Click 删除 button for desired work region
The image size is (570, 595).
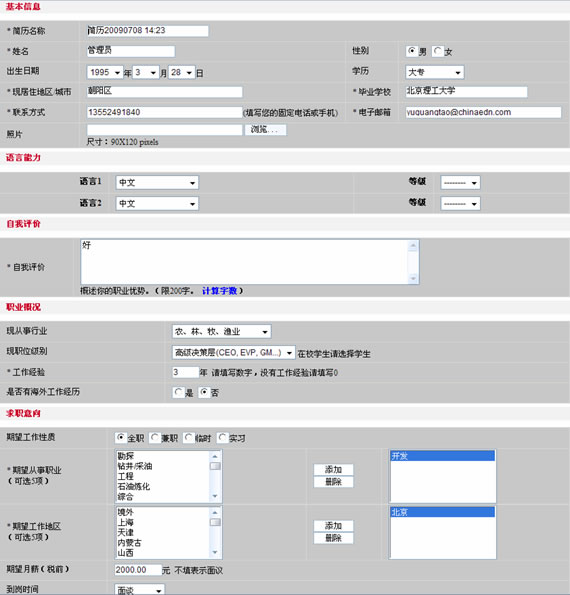click(x=334, y=538)
